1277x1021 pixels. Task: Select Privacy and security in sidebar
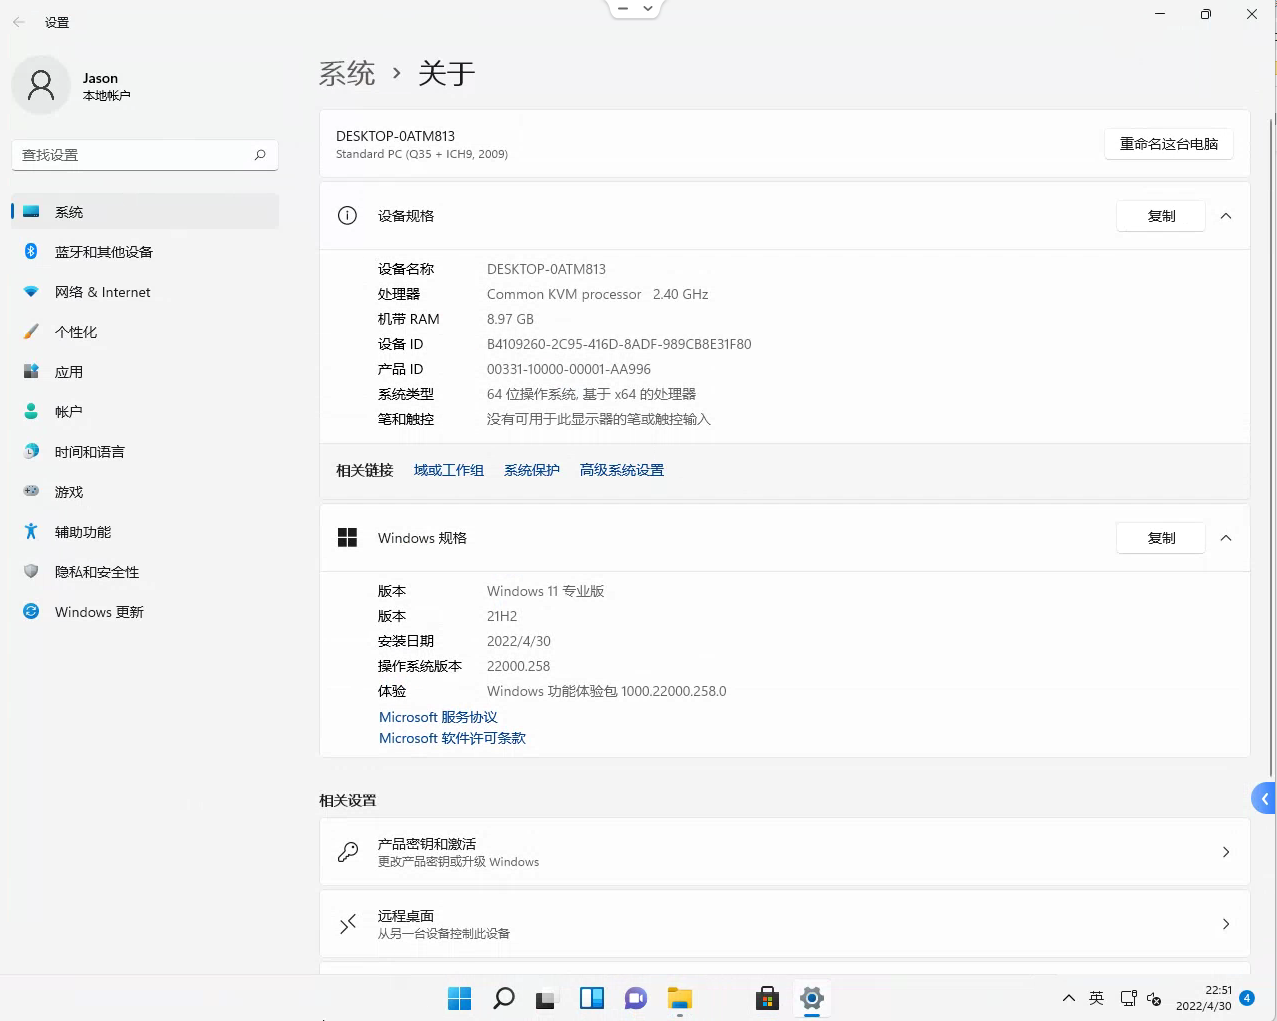coord(96,572)
